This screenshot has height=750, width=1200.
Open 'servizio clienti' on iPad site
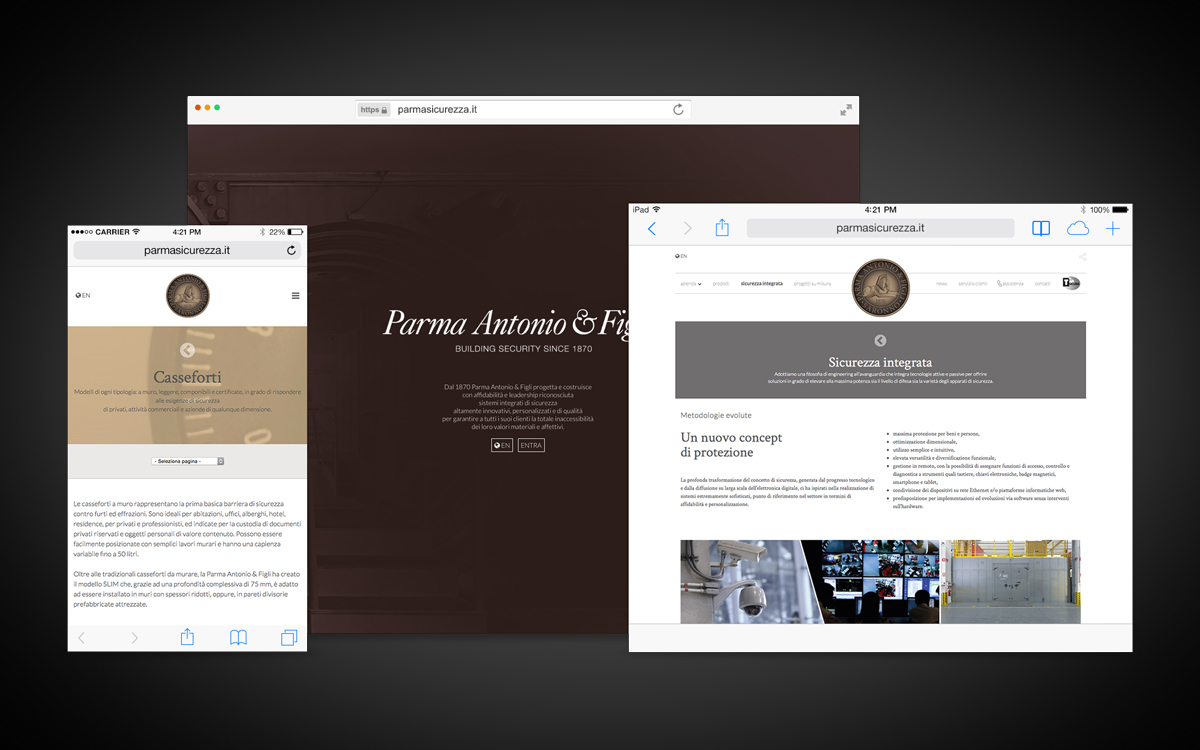973,284
